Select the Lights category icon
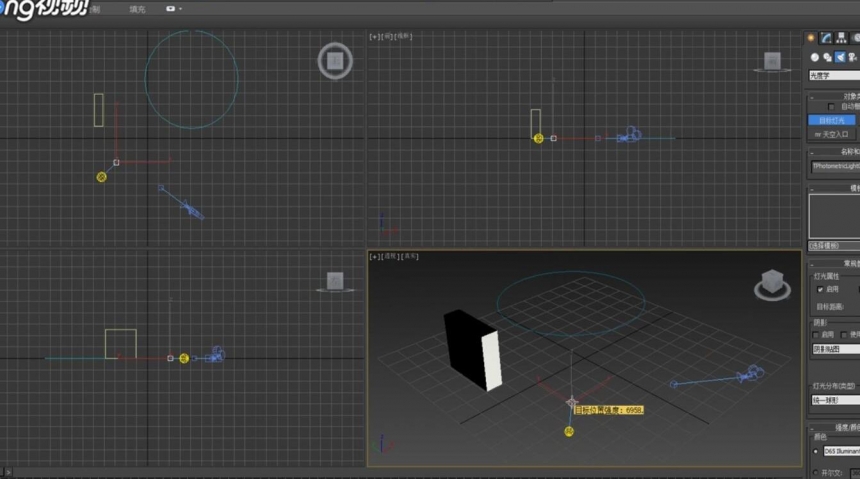Screen dimensions: 860x479 (840, 57)
